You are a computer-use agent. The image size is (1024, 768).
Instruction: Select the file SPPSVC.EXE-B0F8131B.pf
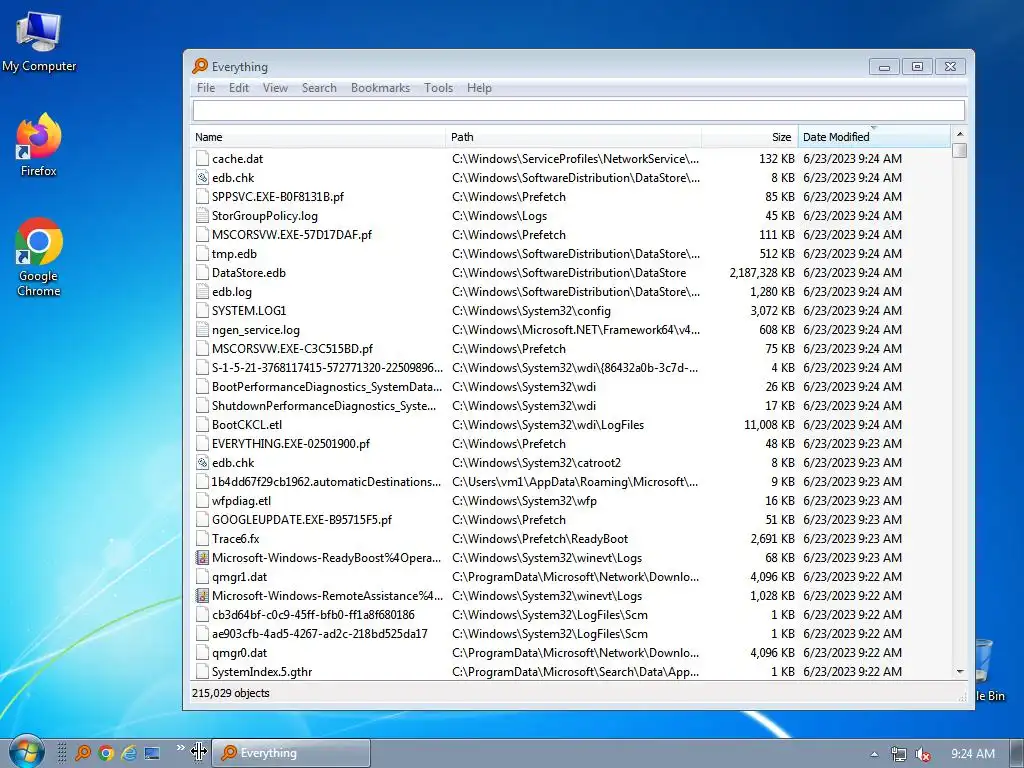(278, 197)
